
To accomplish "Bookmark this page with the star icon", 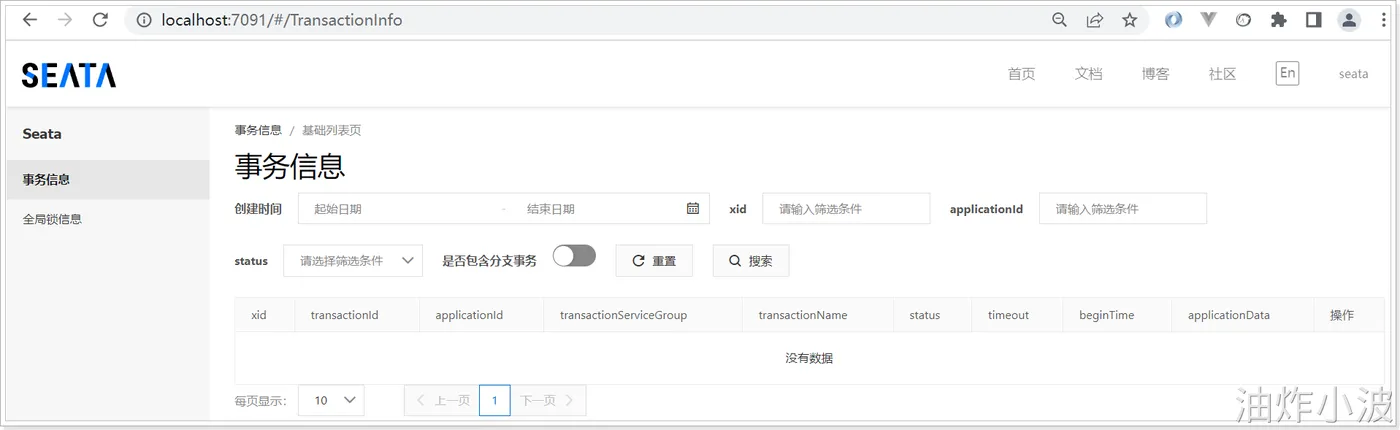I will click(1130, 20).
